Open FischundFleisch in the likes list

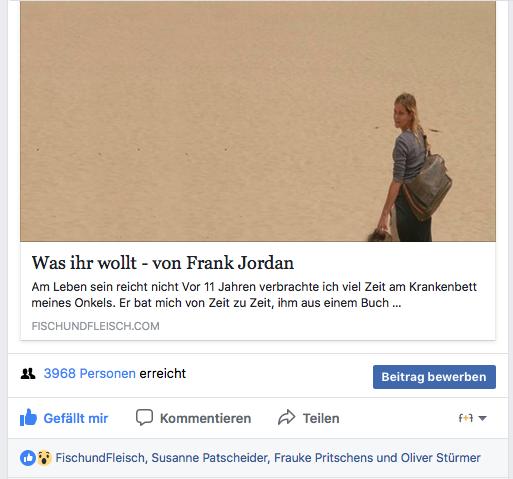point(100,458)
